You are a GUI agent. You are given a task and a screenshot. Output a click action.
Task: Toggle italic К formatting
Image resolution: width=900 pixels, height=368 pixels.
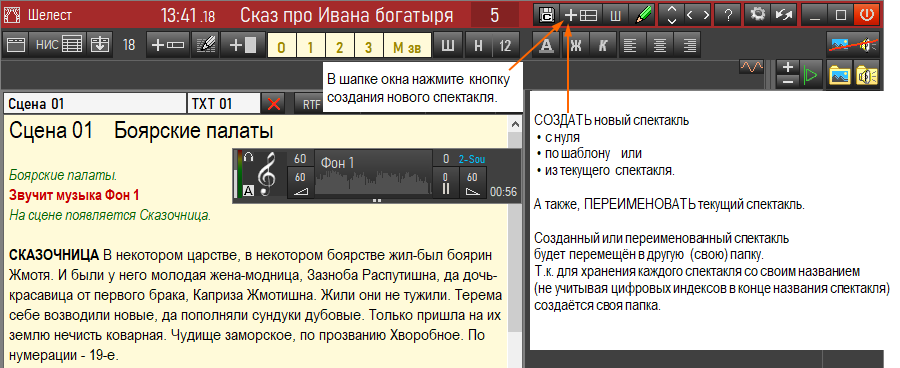point(603,46)
